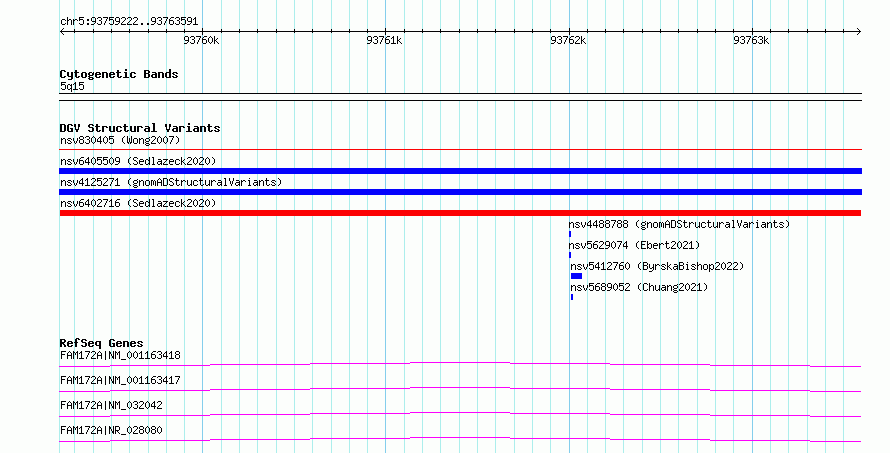Click the 93763k ruler tick label
Screen dimensions: 890x453
point(751,40)
